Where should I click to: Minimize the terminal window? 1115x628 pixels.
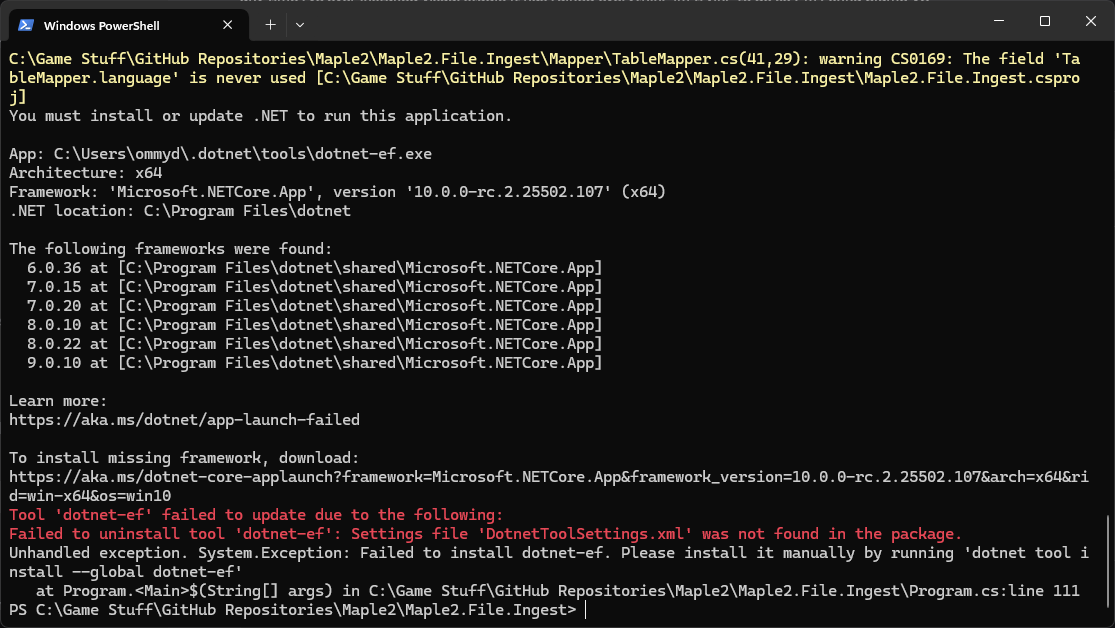click(x=999, y=21)
